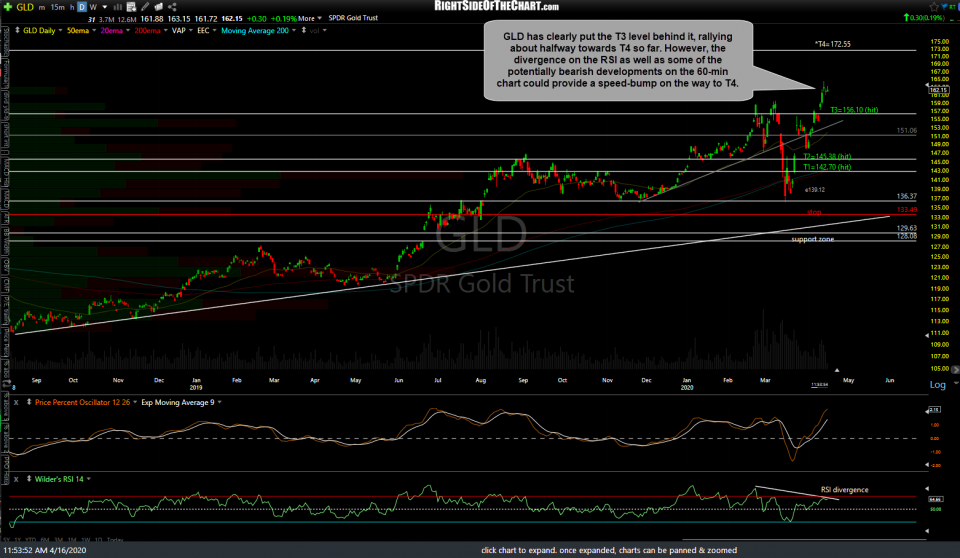Toggle Log scale on price axis
Viewport: 960px width, 558px height.
point(937,385)
